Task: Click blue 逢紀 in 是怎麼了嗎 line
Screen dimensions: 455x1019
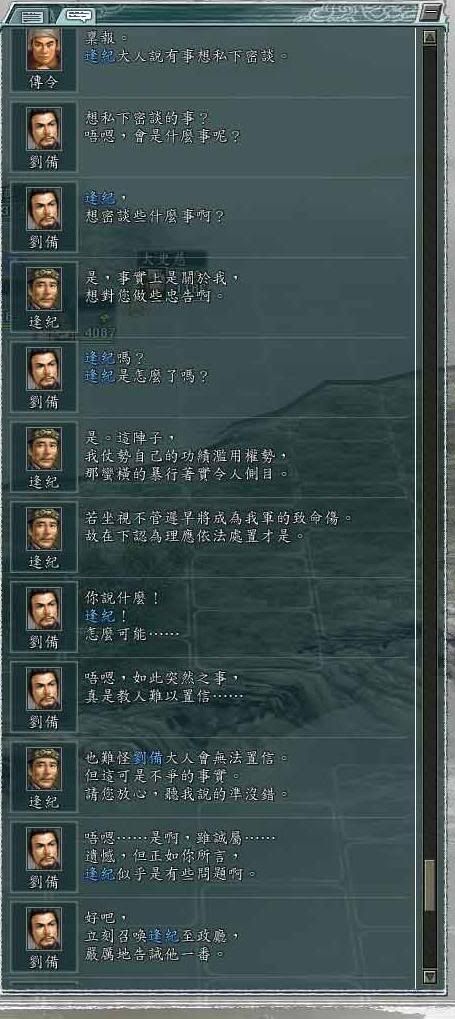Action: (99, 377)
